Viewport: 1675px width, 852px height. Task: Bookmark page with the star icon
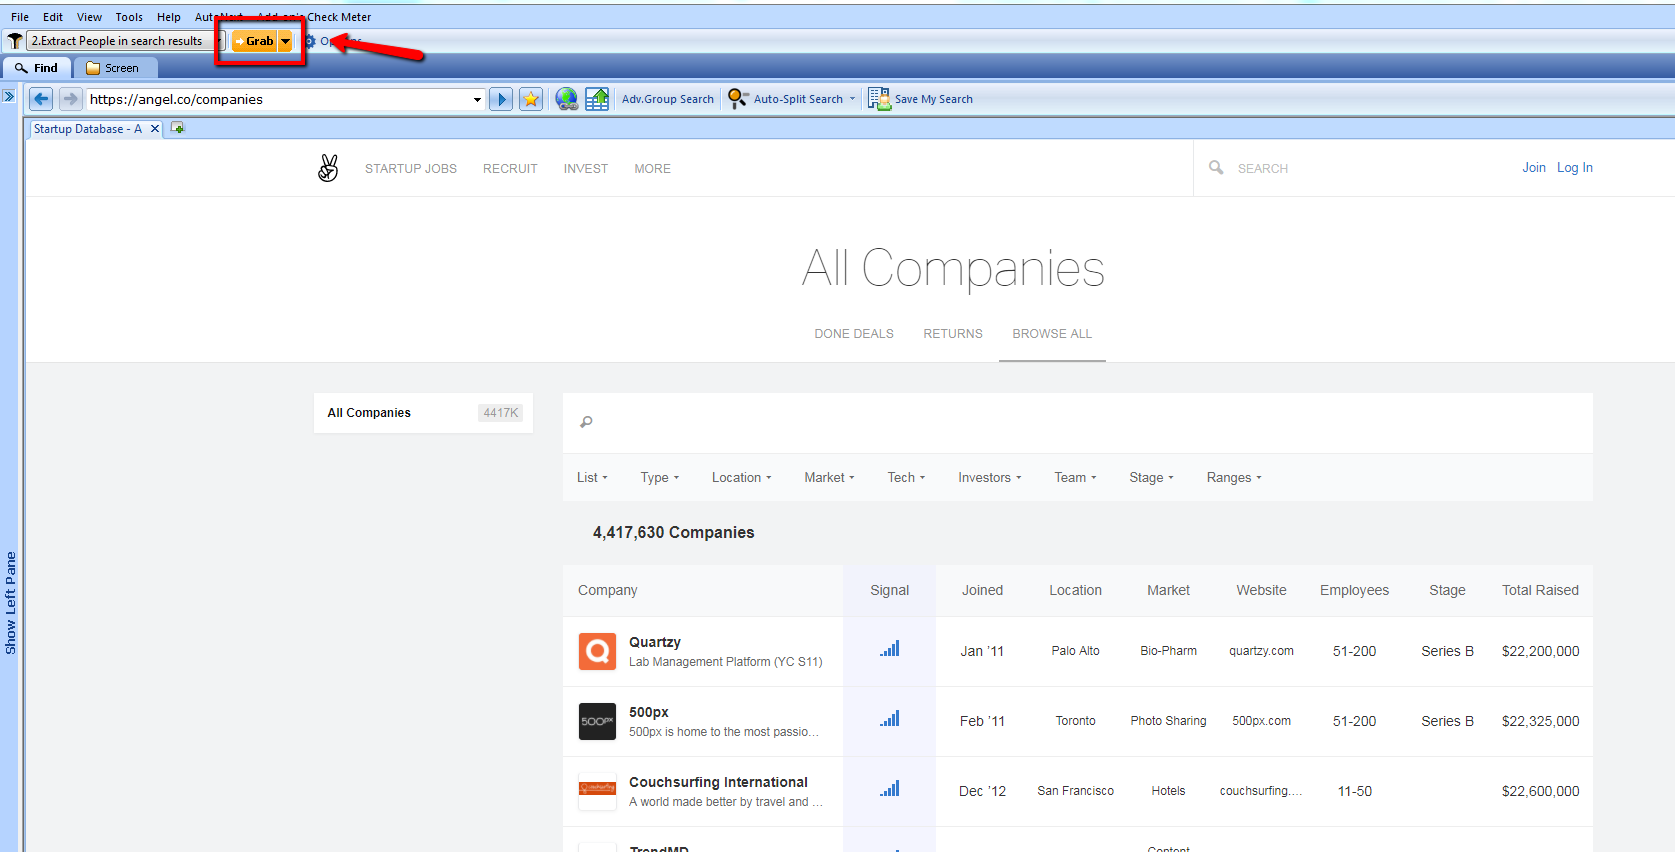tap(531, 99)
